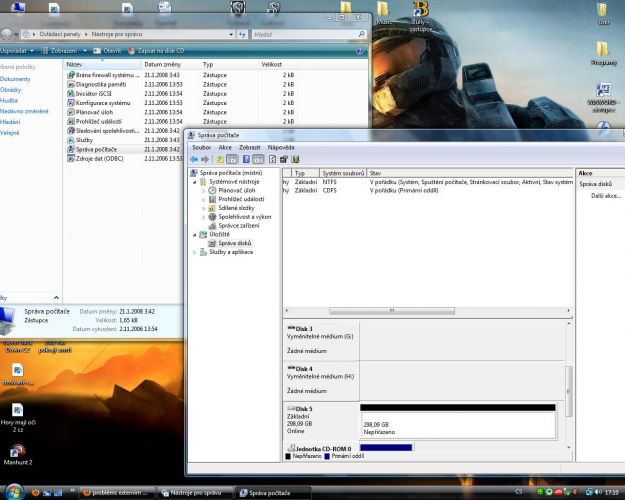The height and width of the screenshot is (500, 625).
Task: Open the Zobrazení dropdown in explorer window
Action: tap(64, 51)
